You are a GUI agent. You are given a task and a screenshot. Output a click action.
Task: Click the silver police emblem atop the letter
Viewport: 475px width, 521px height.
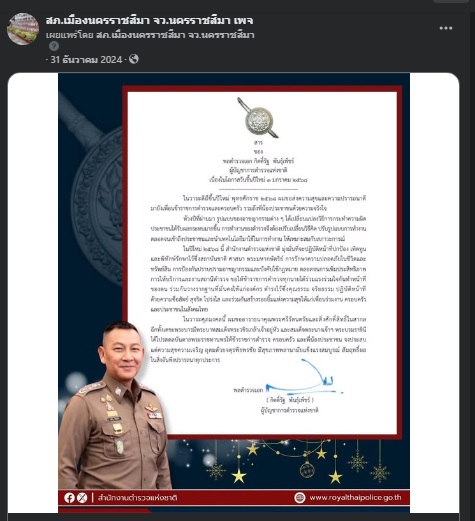pyautogui.click(x=258, y=118)
